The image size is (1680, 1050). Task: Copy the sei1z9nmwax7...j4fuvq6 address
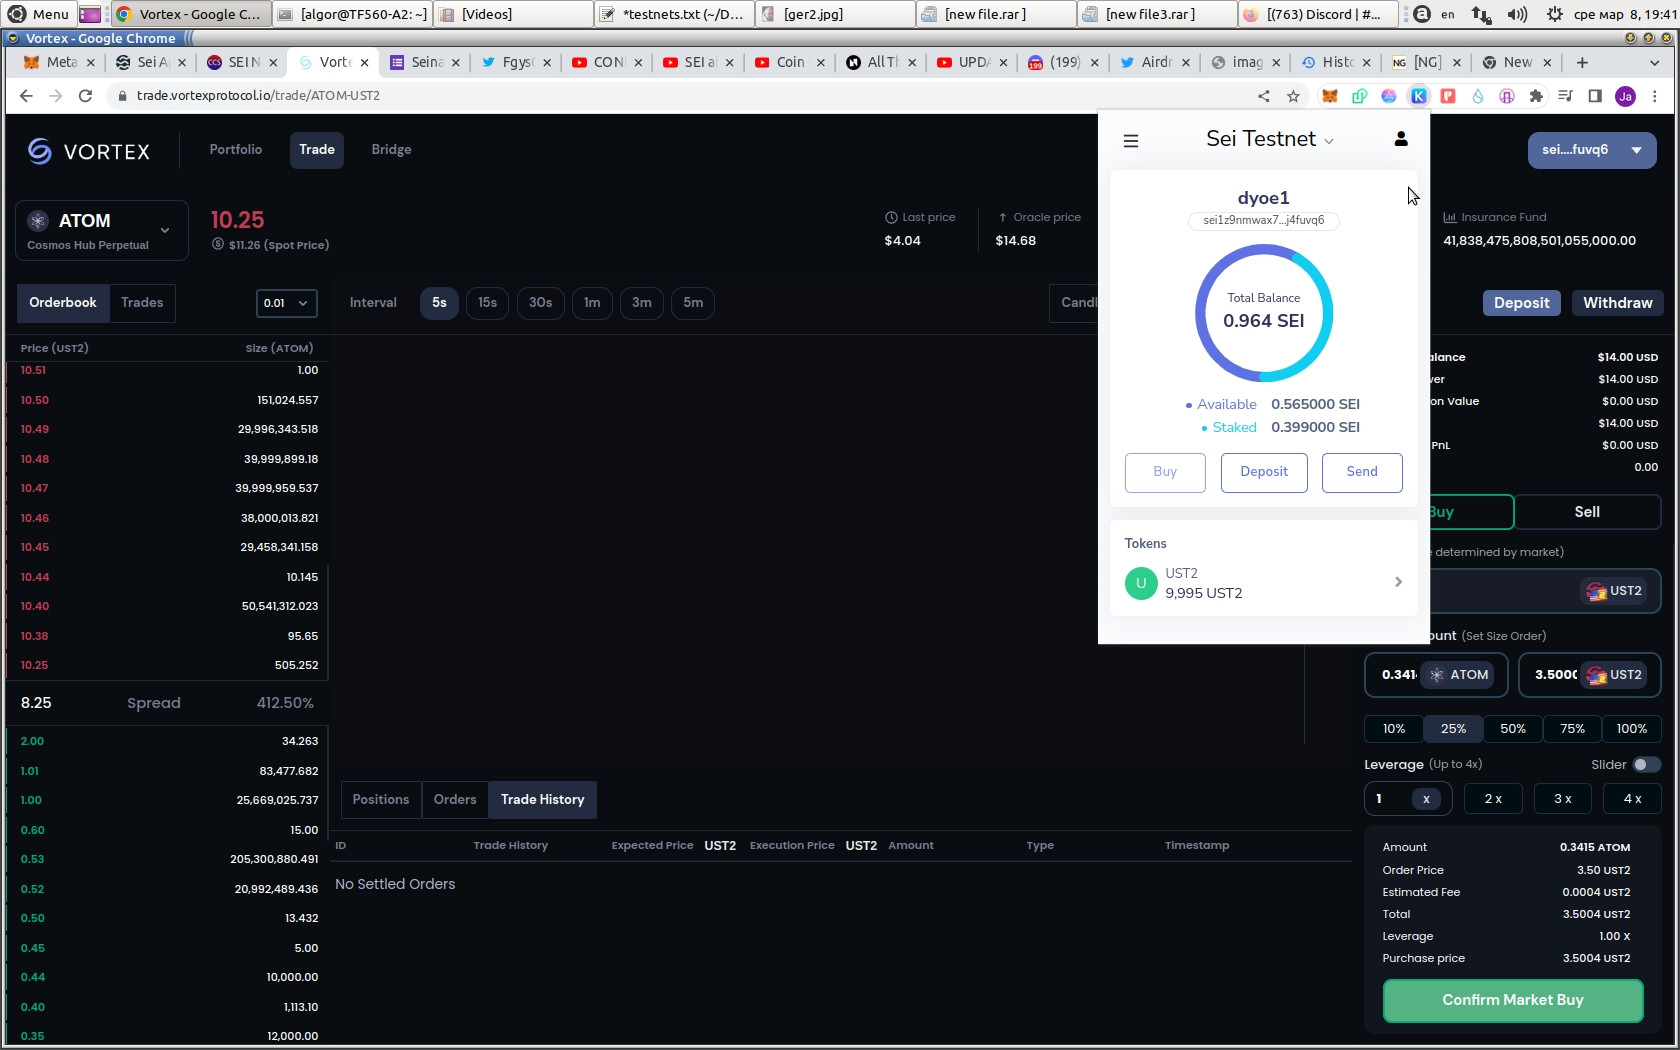pyautogui.click(x=1263, y=221)
